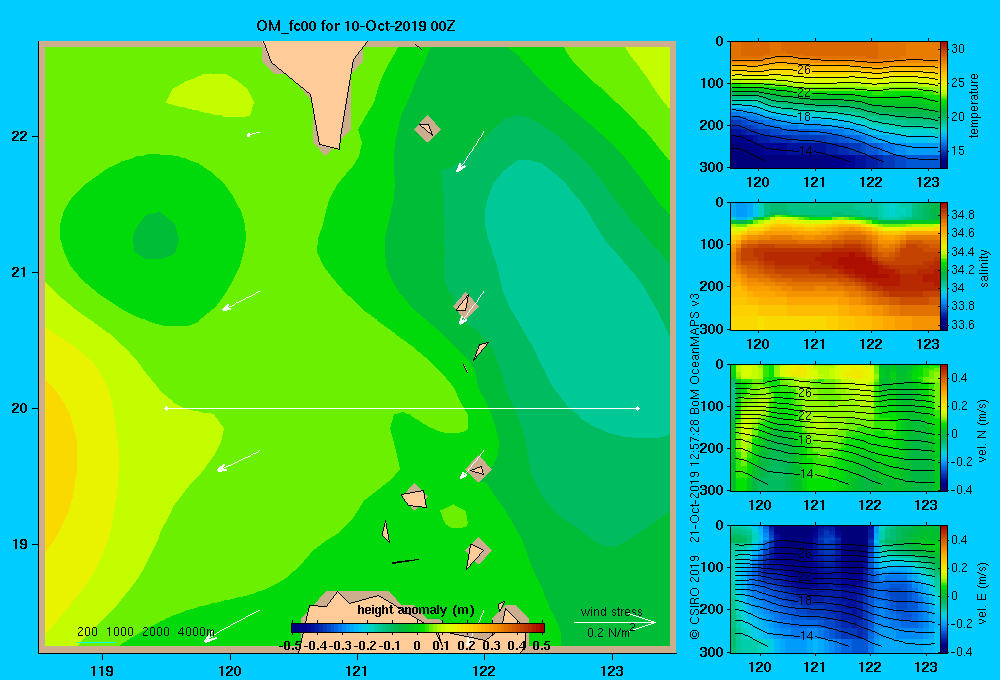Click latitude label 21 on the main map
Screen dimensions: 1000x680
[x=20, y=272]
